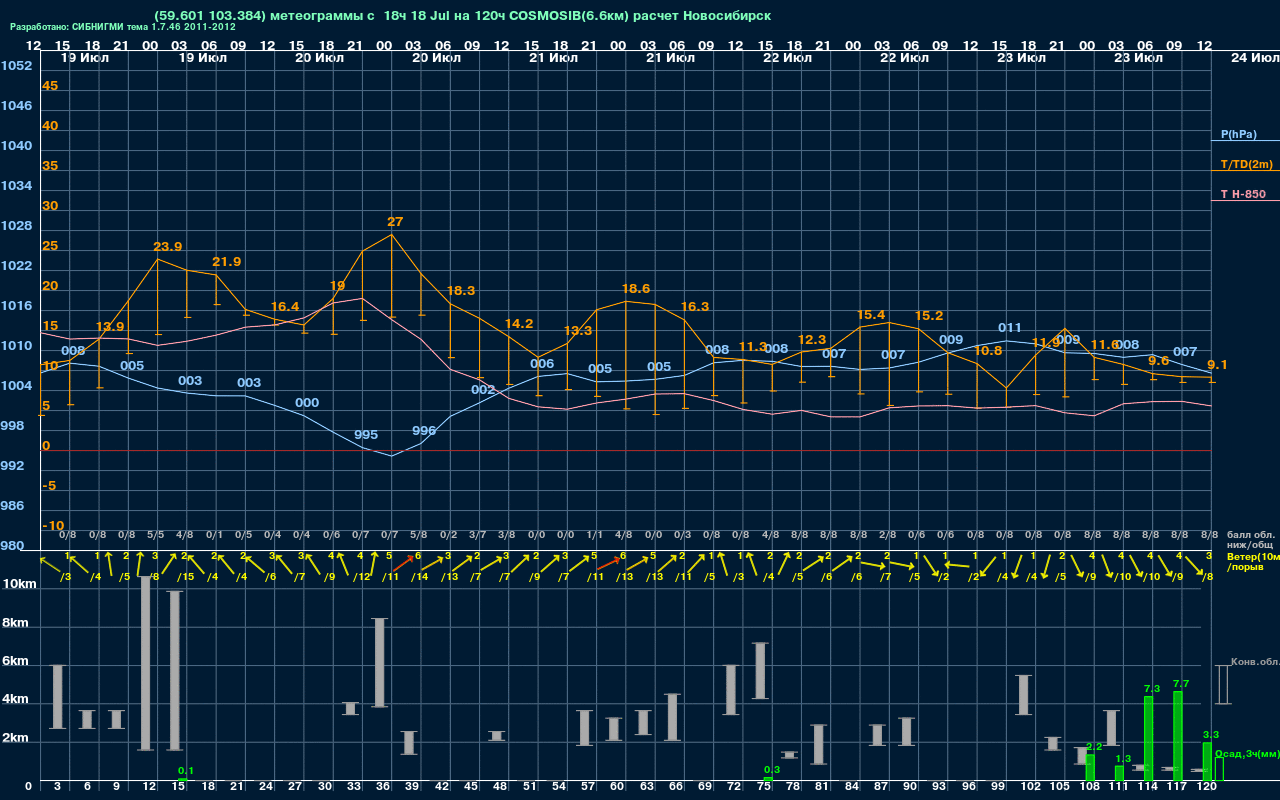
Task: Click the 980 pressure axis label
Action: 12,546
